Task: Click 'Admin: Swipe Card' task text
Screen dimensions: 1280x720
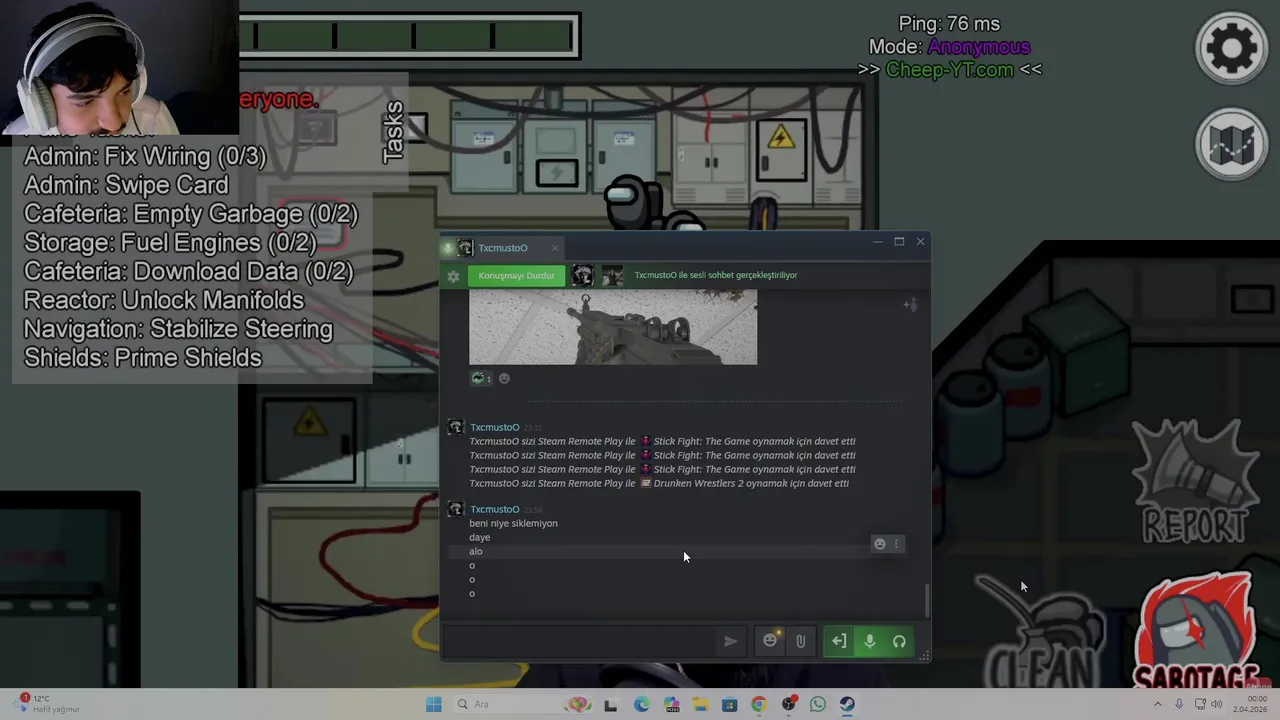Action: tap(126, 185)
